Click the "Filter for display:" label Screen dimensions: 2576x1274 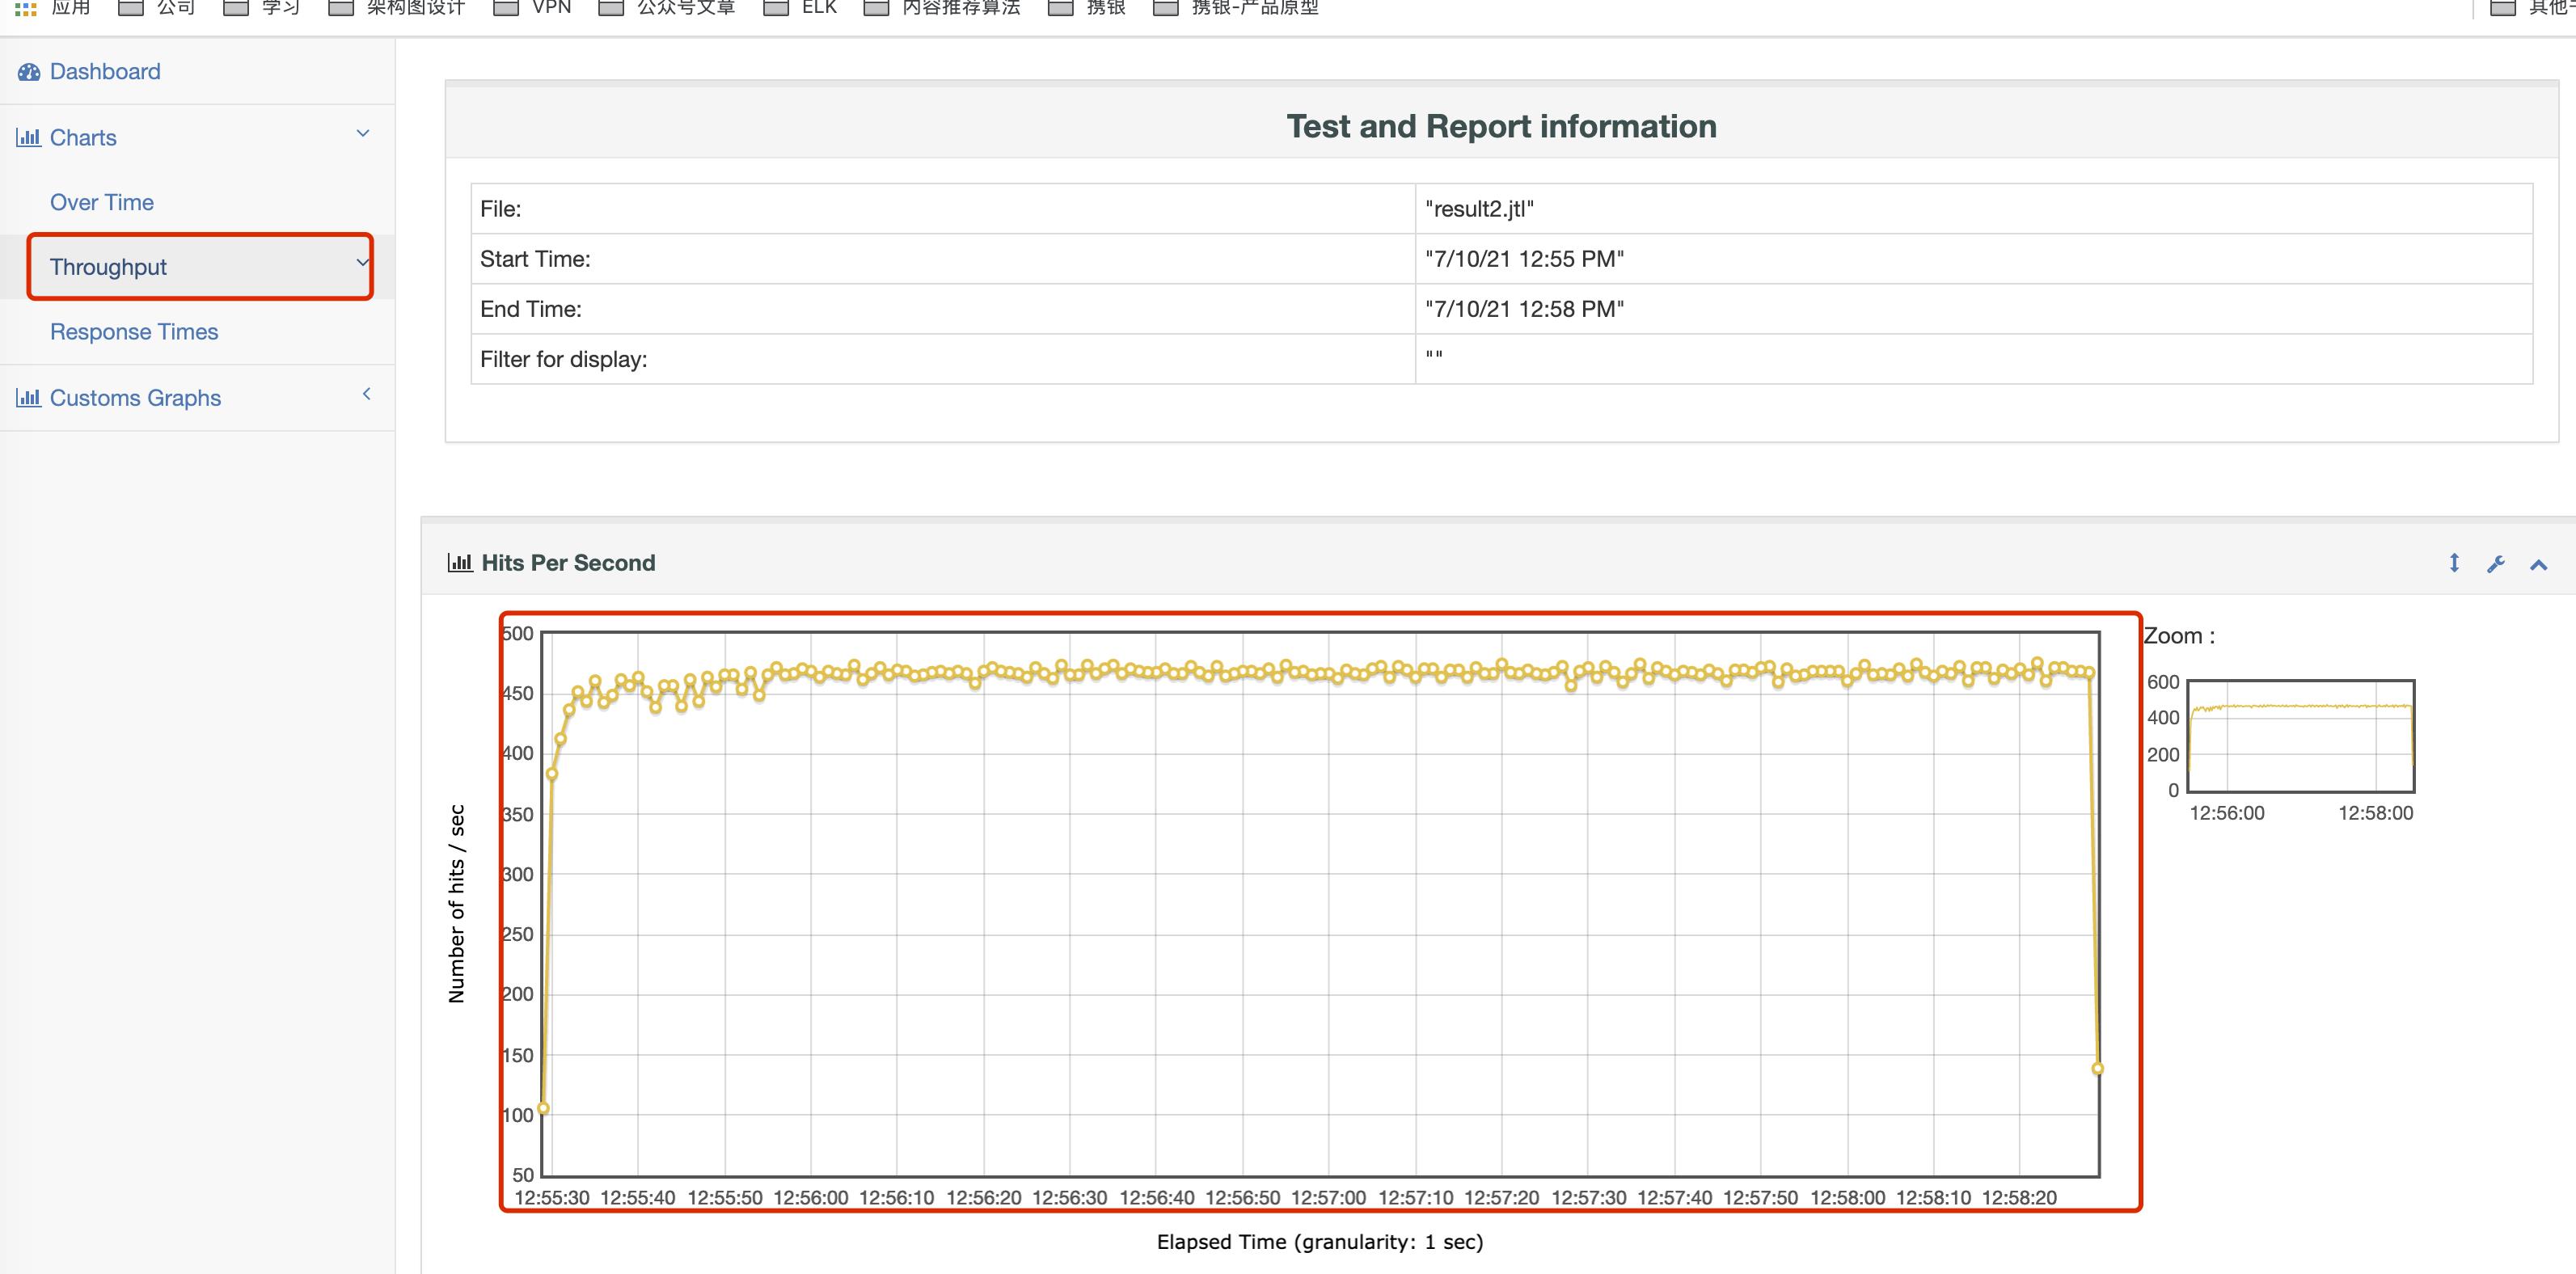tap(564, 358)
